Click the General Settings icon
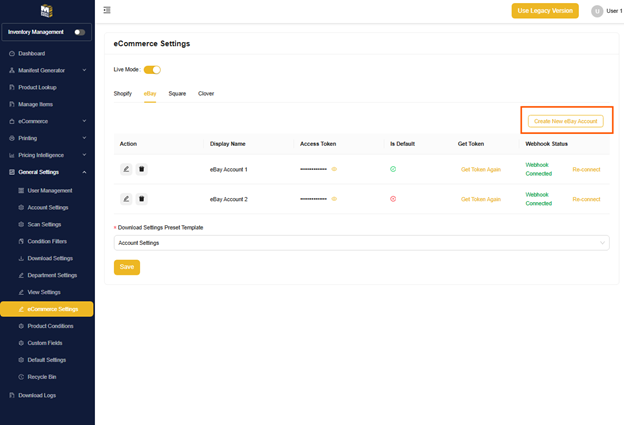Screen dimensions: 624x425 (x=12, y=172)
